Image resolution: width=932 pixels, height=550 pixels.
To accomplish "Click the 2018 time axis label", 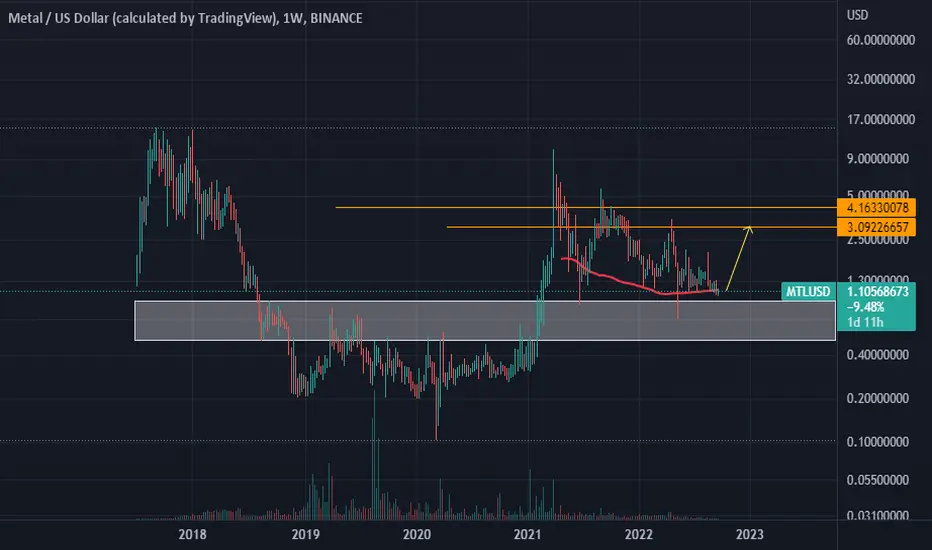I will tap(193, 535).
